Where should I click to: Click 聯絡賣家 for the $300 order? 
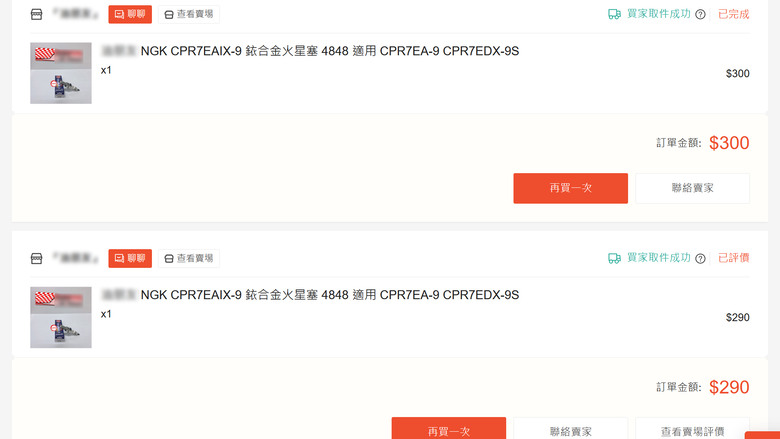pyautogui.click(x=692, y=188)
